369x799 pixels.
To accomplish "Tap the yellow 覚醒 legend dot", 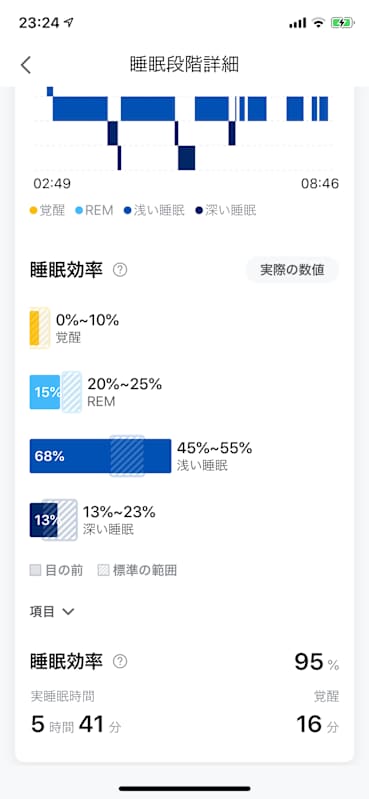I will coord(34,211).
